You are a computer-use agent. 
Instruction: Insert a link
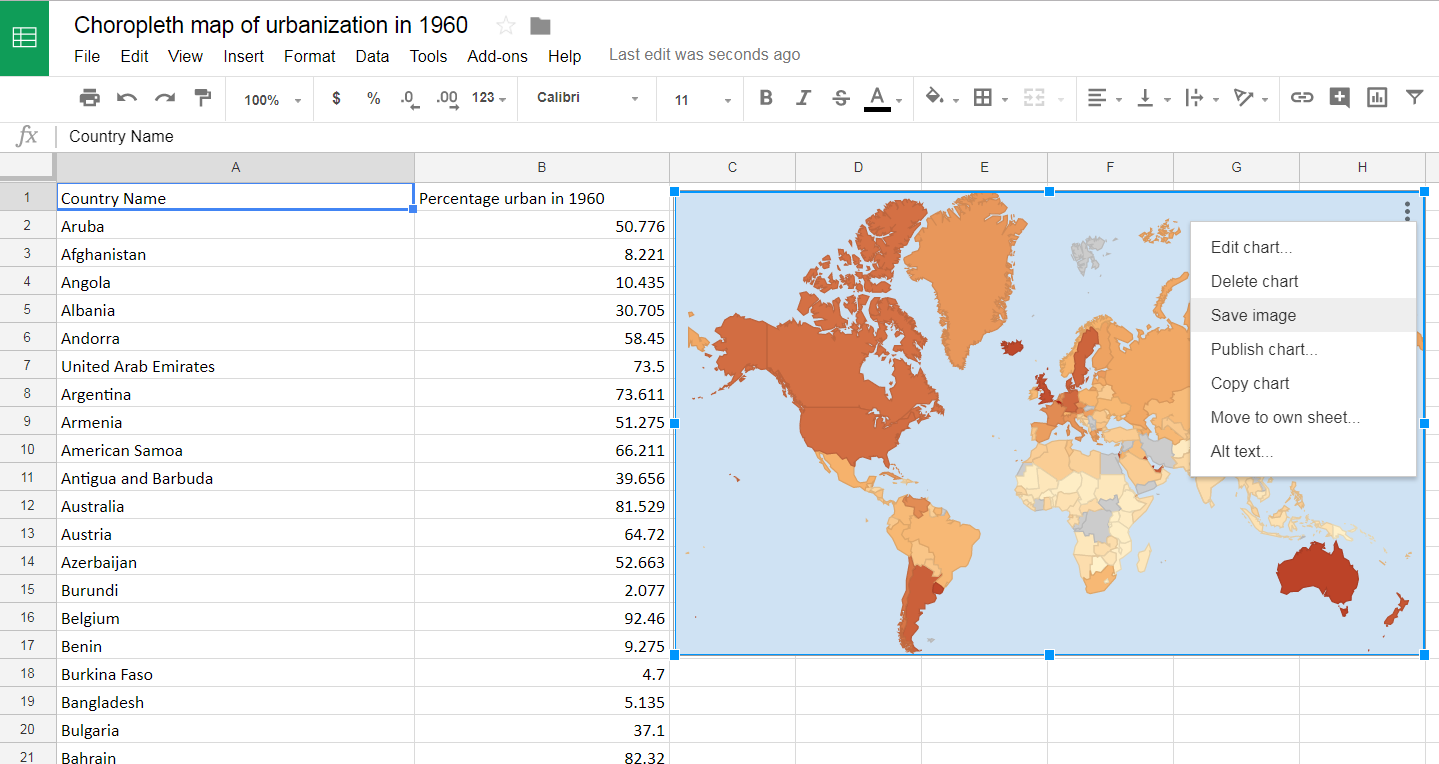click(x=1301, y=98)
